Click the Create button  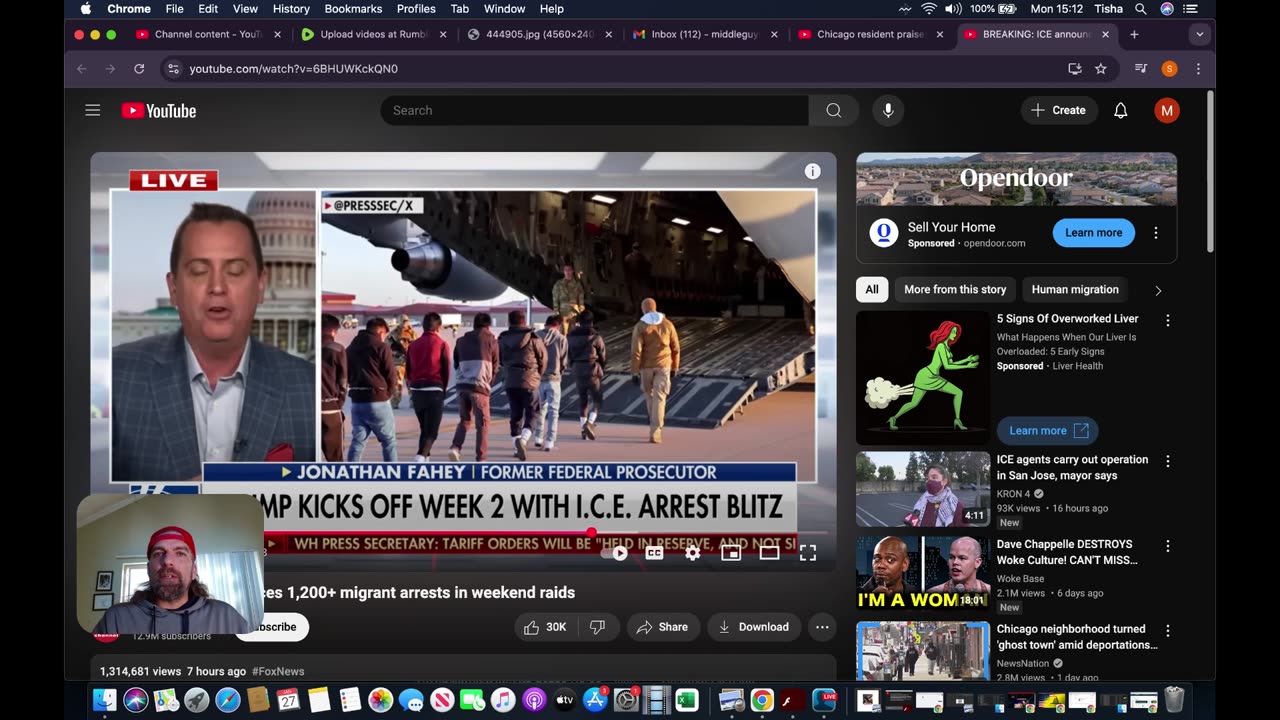point(1059,110)
